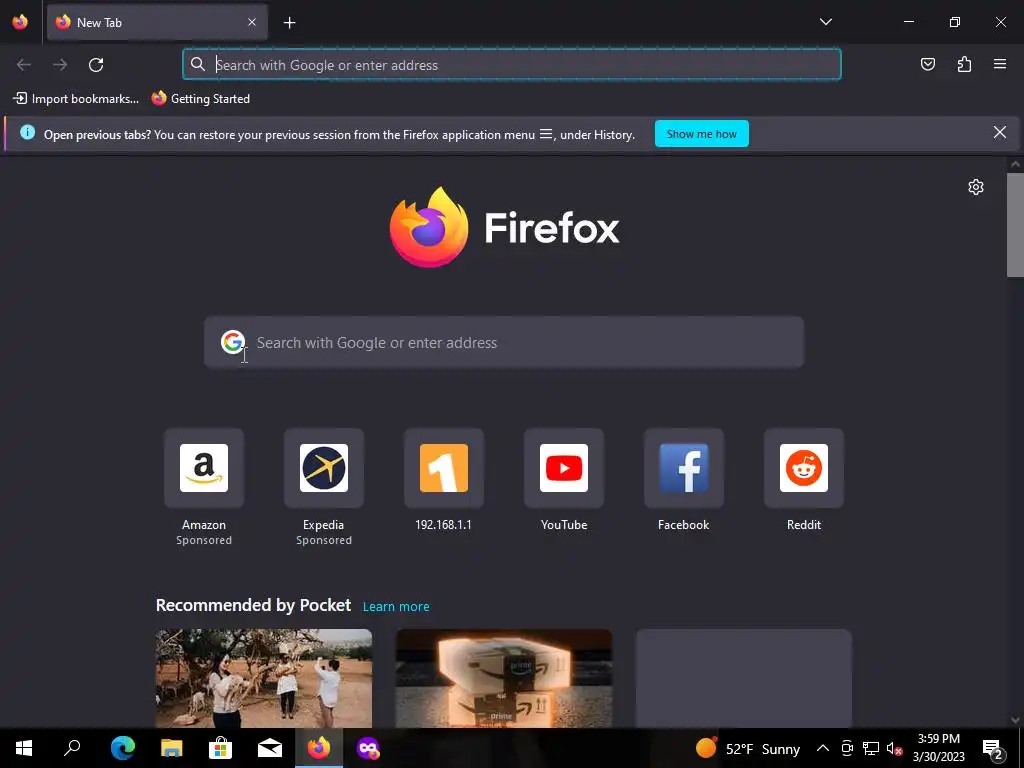Open Getting Started bookmark

point(200,99)
